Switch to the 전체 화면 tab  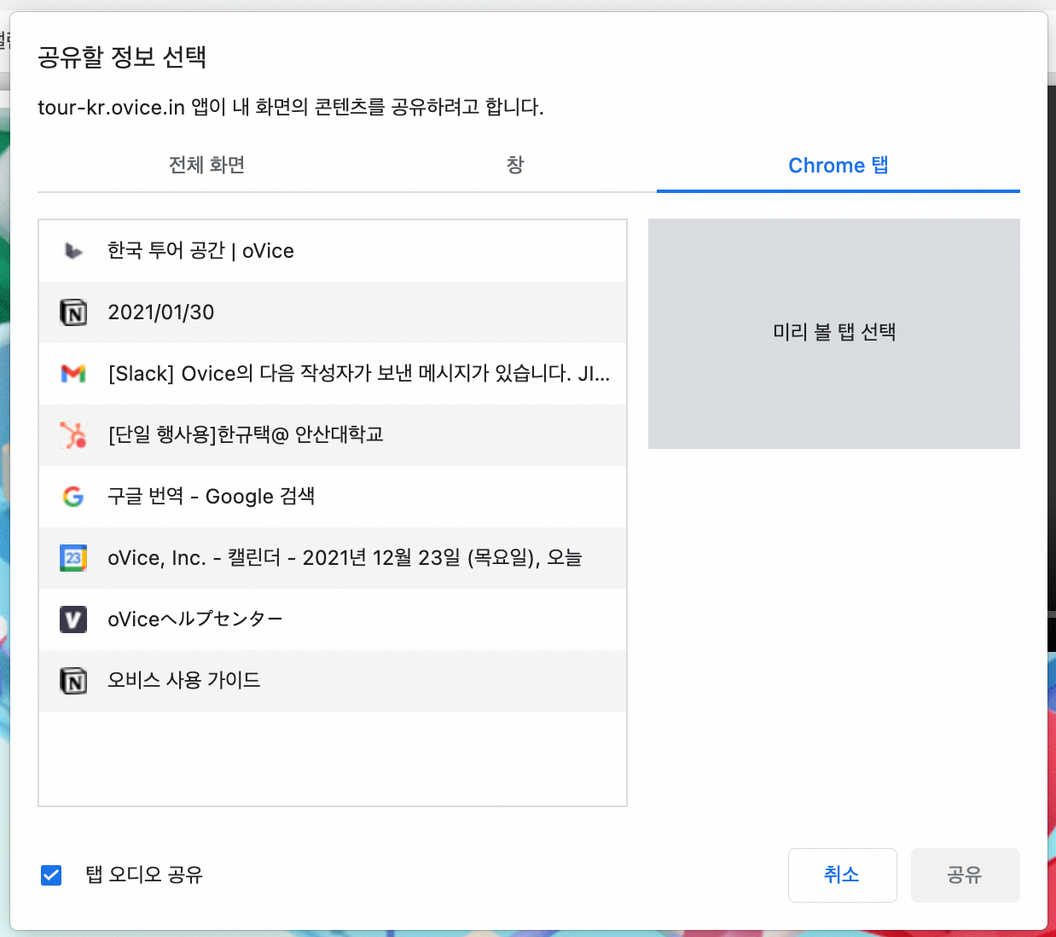point(206,165)
